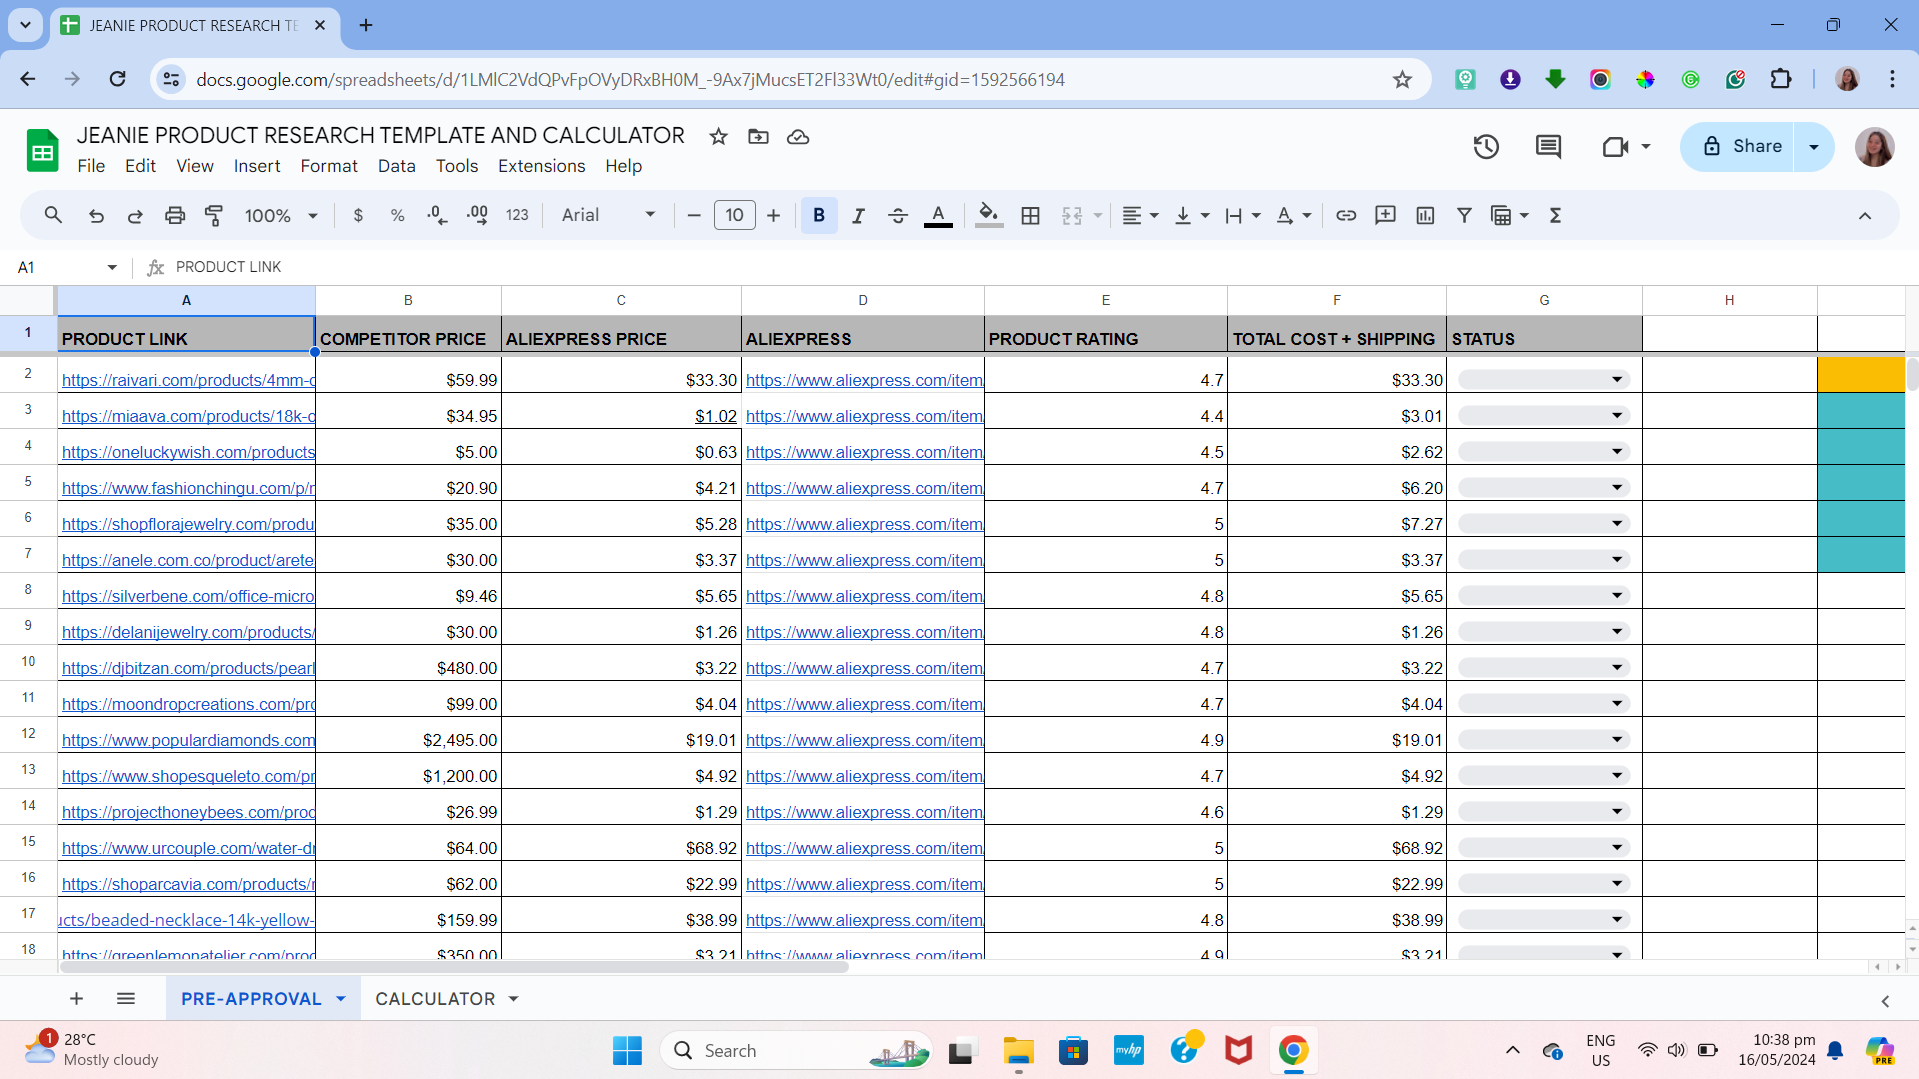
Task: Switch to the CALCULATOR sheet tab
Action: (435, 999)
